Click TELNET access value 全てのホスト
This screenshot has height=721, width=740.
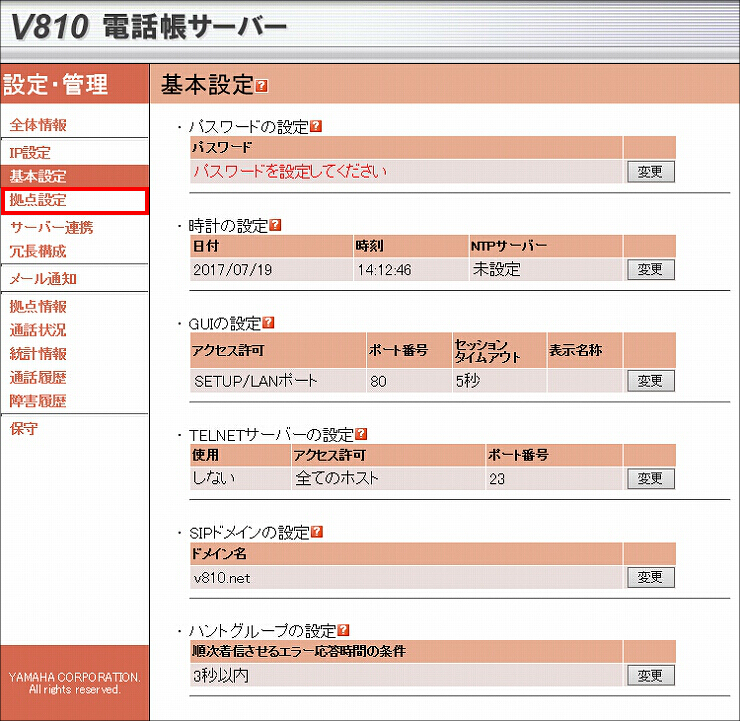tap(337, 478)
